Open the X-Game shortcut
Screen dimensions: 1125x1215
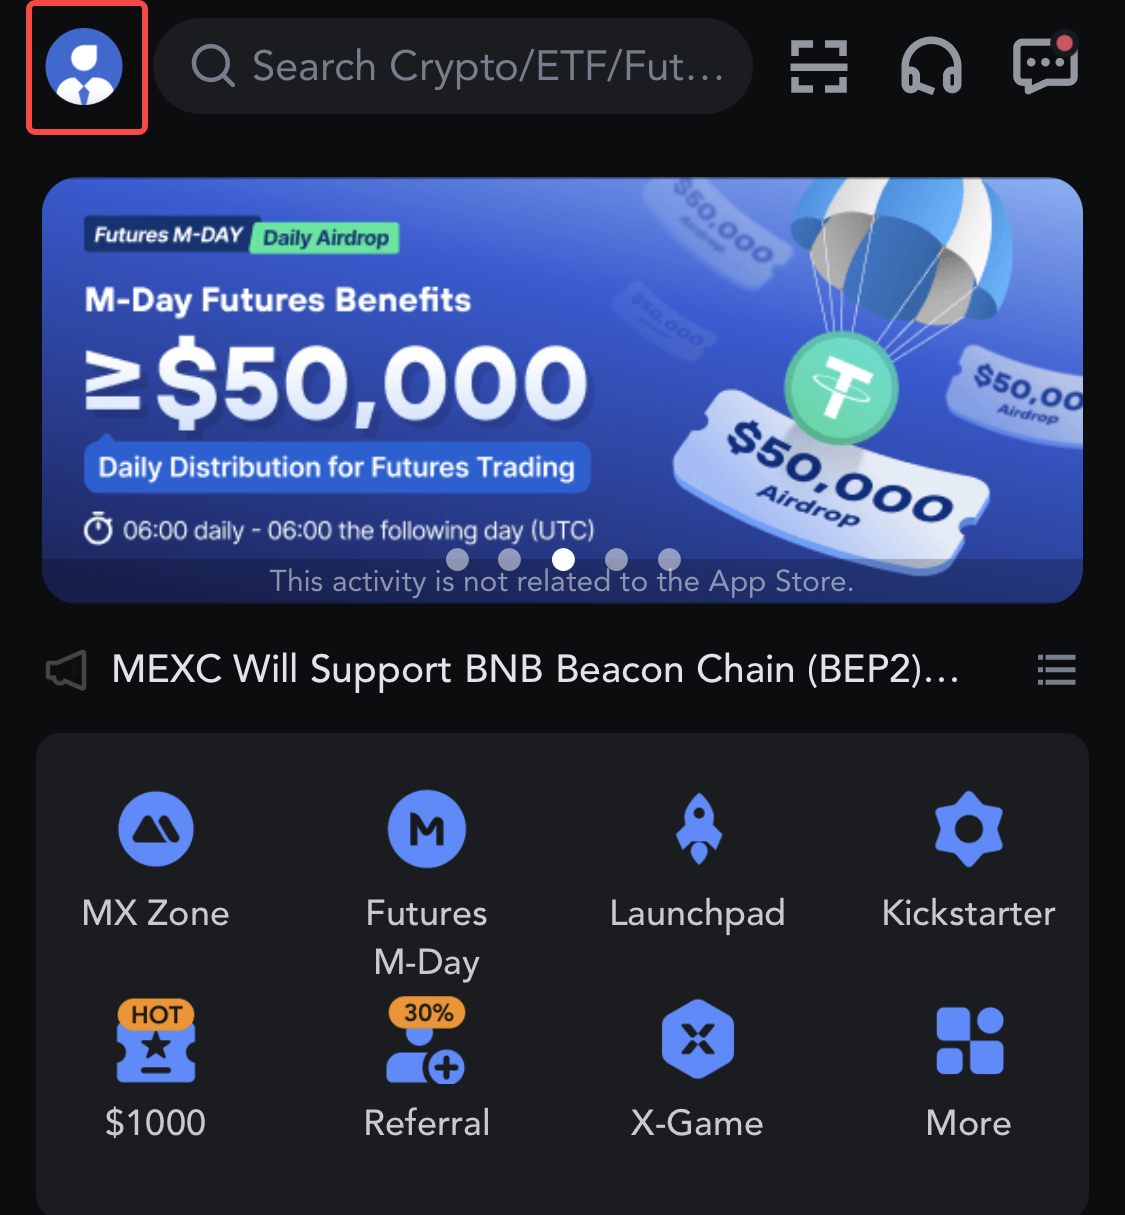pyautogui.click(x=698, y=1070)
